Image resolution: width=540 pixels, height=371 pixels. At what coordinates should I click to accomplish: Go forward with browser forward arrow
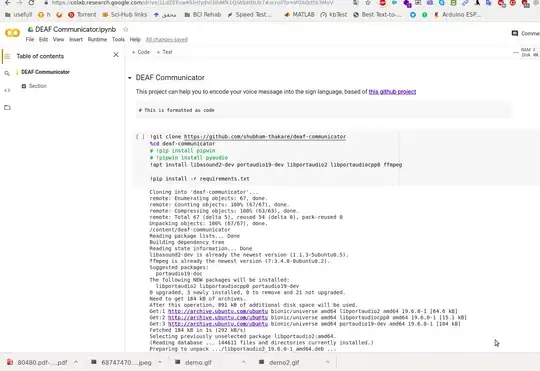point(19,3)
